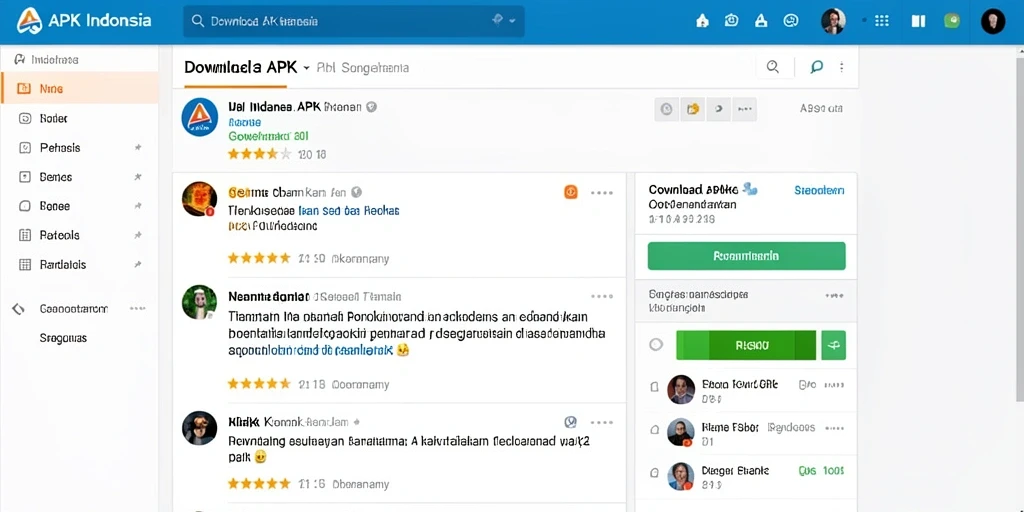Viewport: 1024px width, 512px height.
Task: Open the Bonee sidebar item
Action: click(79, 206)
